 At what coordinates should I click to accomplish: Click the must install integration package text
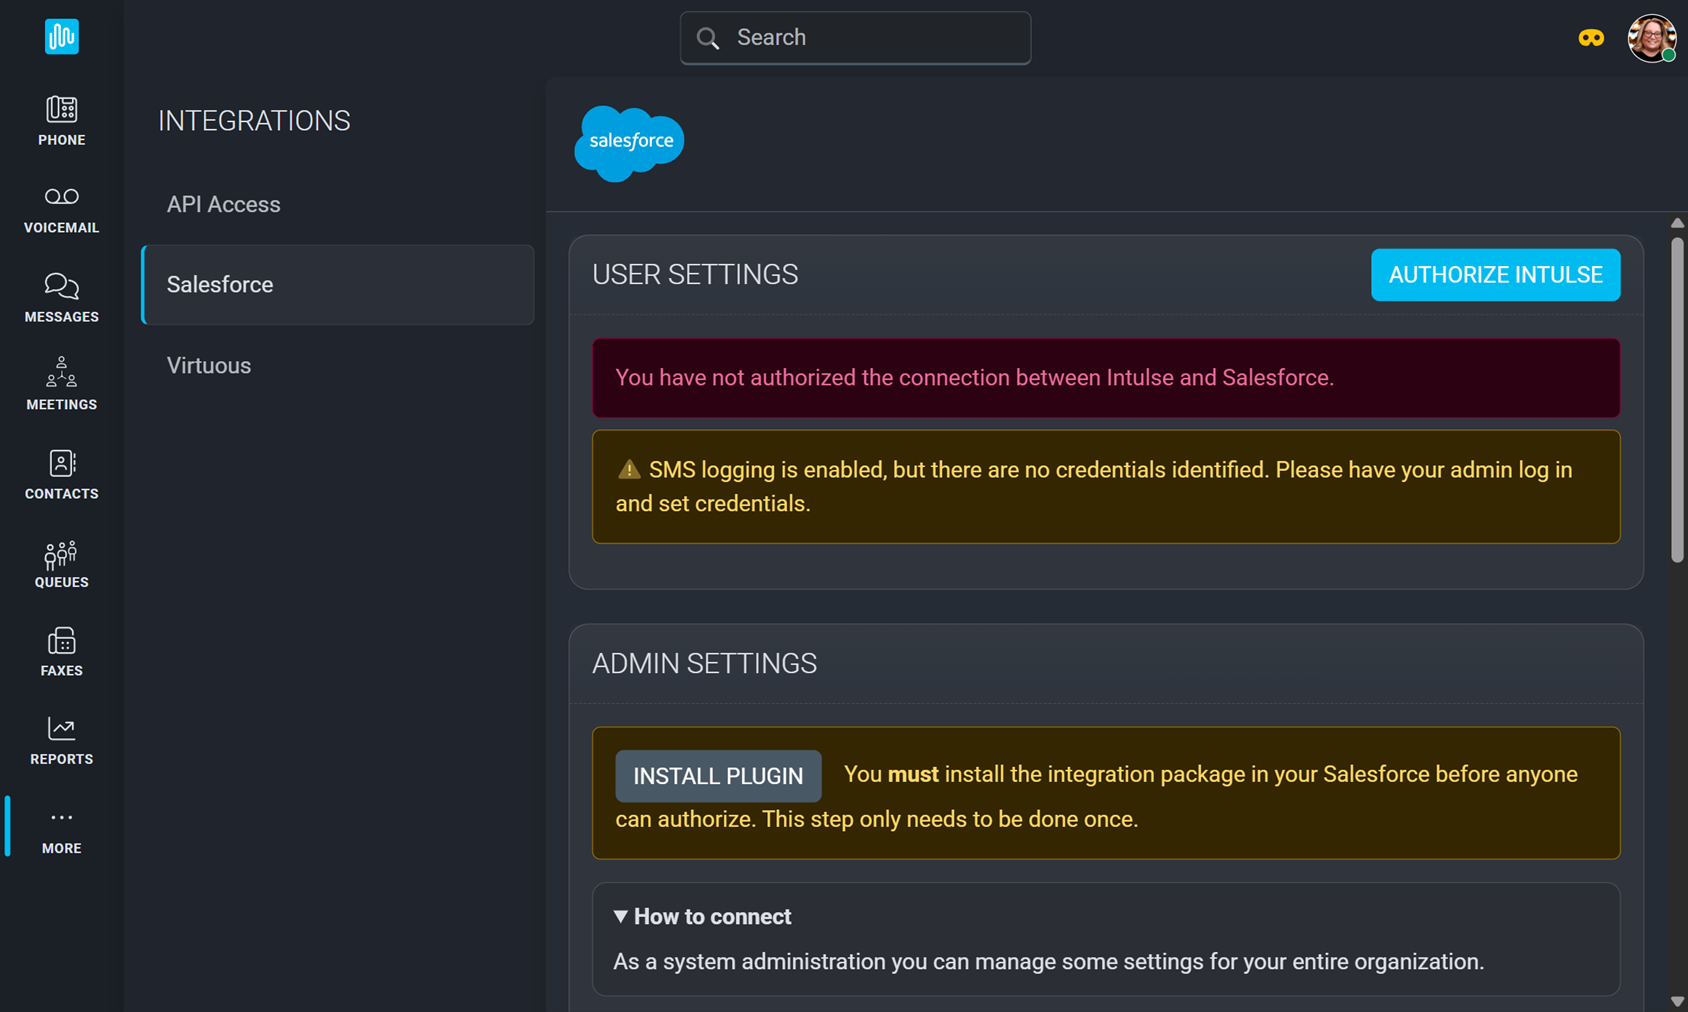pos(1096,797)
